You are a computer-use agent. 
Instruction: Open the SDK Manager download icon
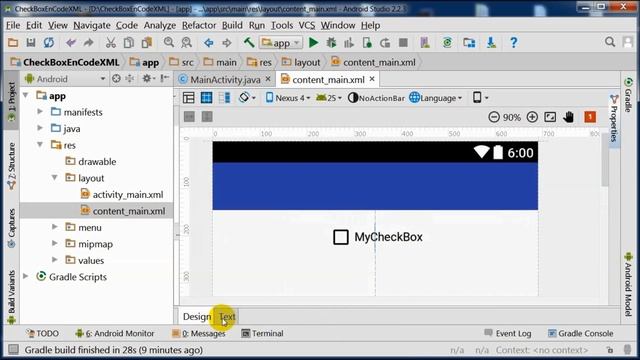point(491,42)
